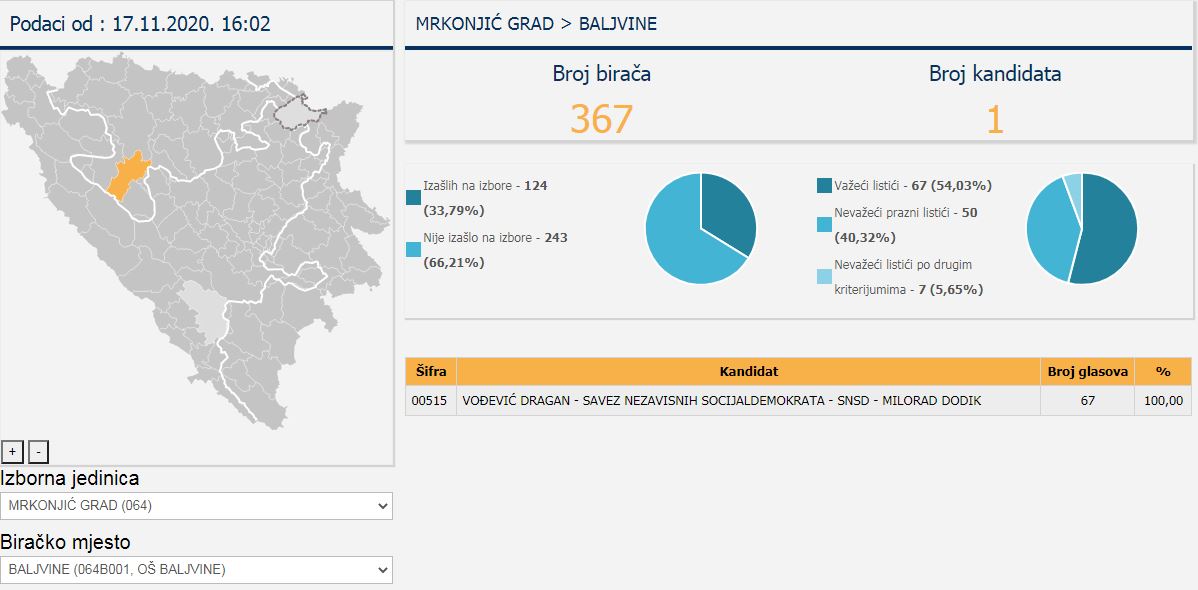Click the Nevažeći prazni listići legend swatch
The image size is (1198, 590).
[824, 224]
